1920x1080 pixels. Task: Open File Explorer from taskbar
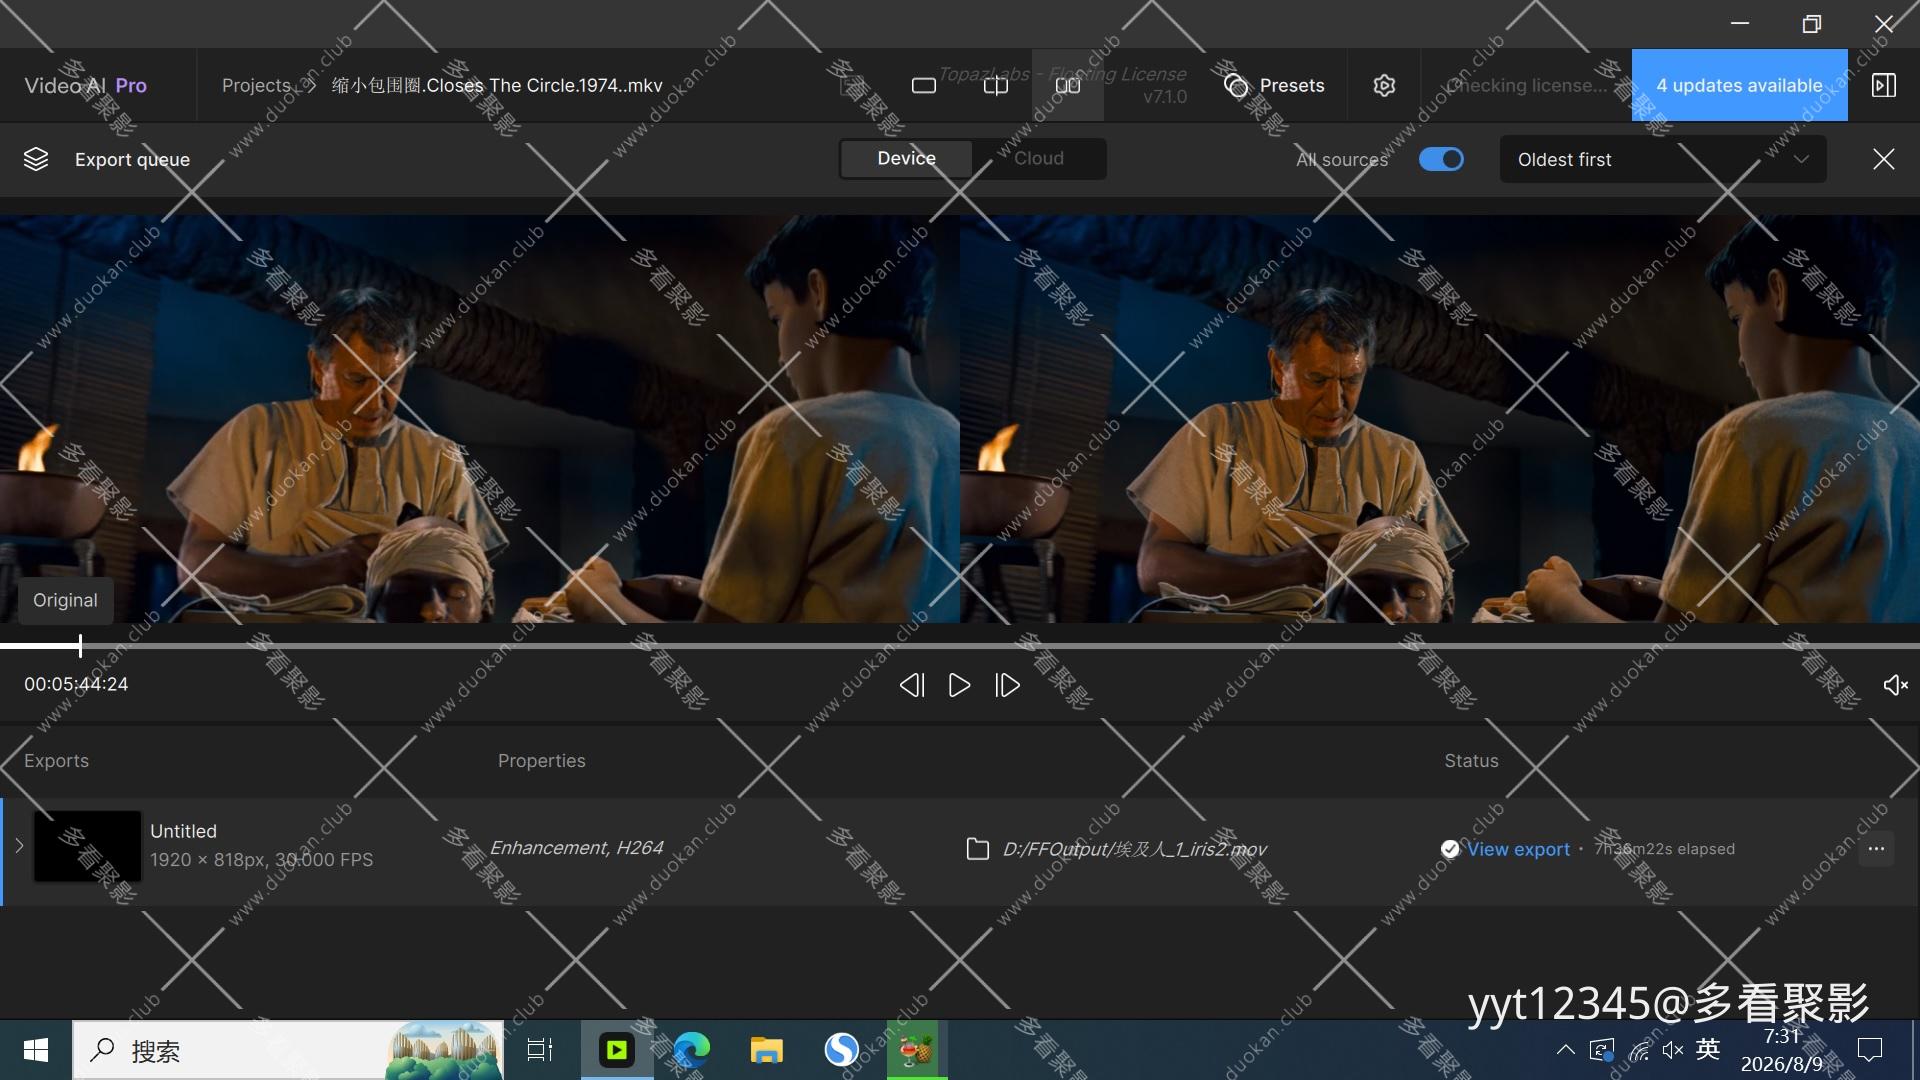point(766,1050)
